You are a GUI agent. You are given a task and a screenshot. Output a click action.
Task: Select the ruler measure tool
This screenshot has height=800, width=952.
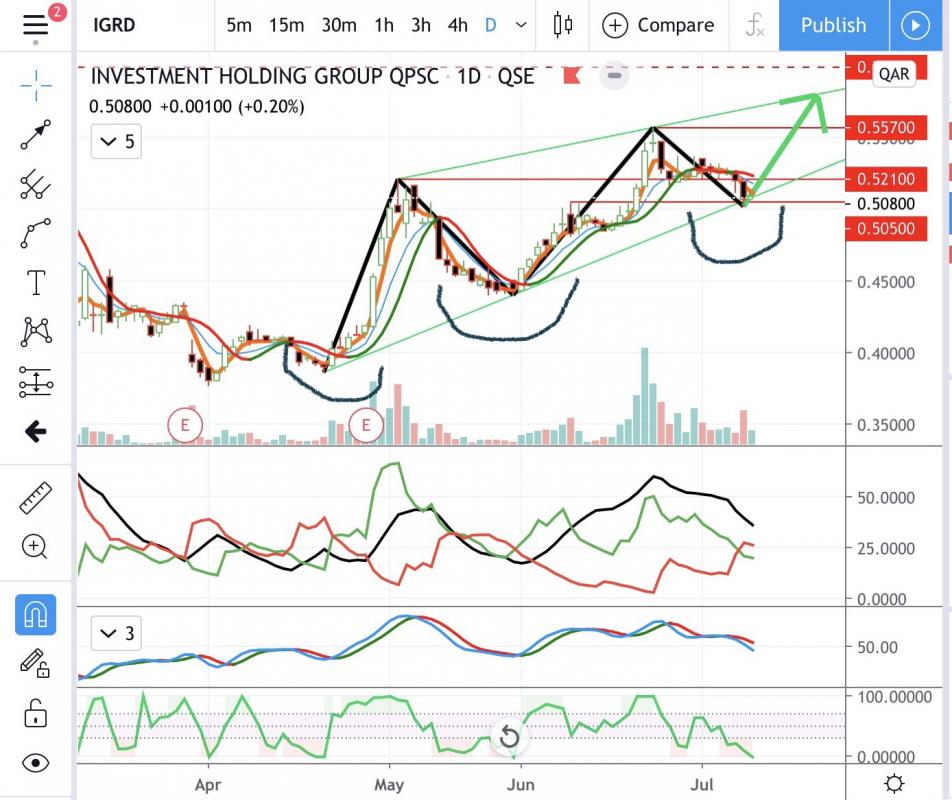click(36, 497)
